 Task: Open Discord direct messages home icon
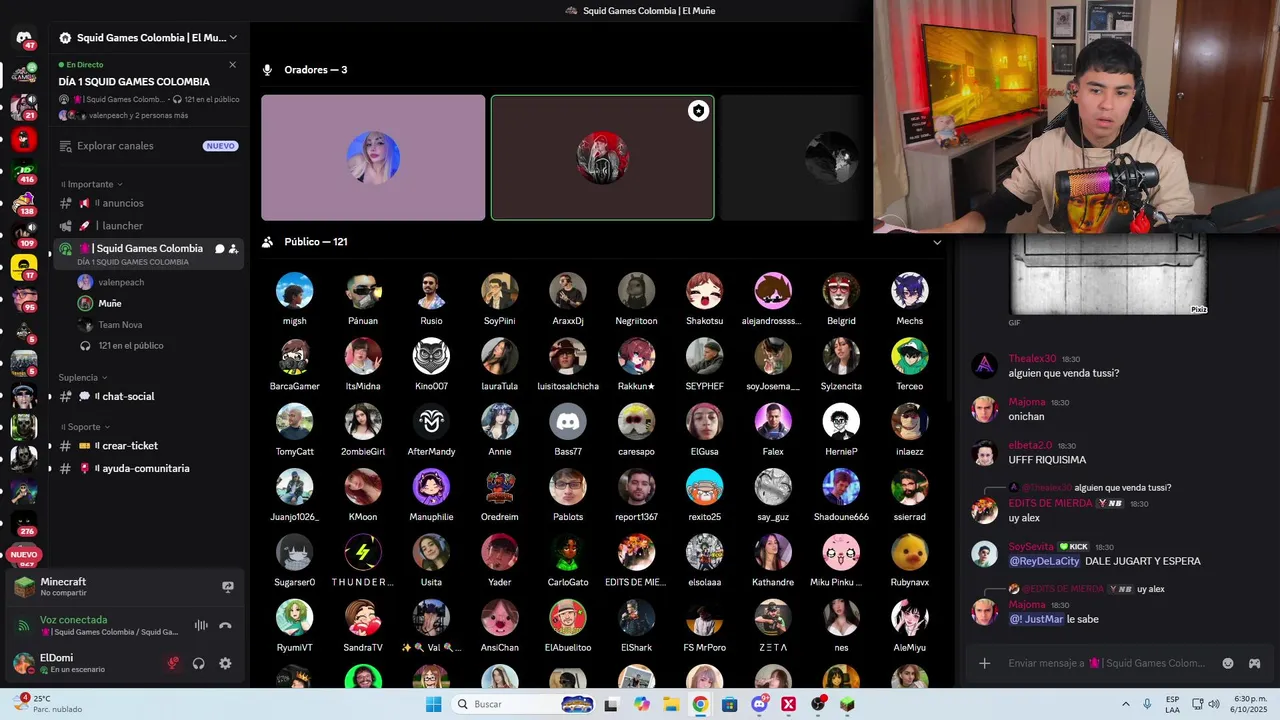point(24,38)
